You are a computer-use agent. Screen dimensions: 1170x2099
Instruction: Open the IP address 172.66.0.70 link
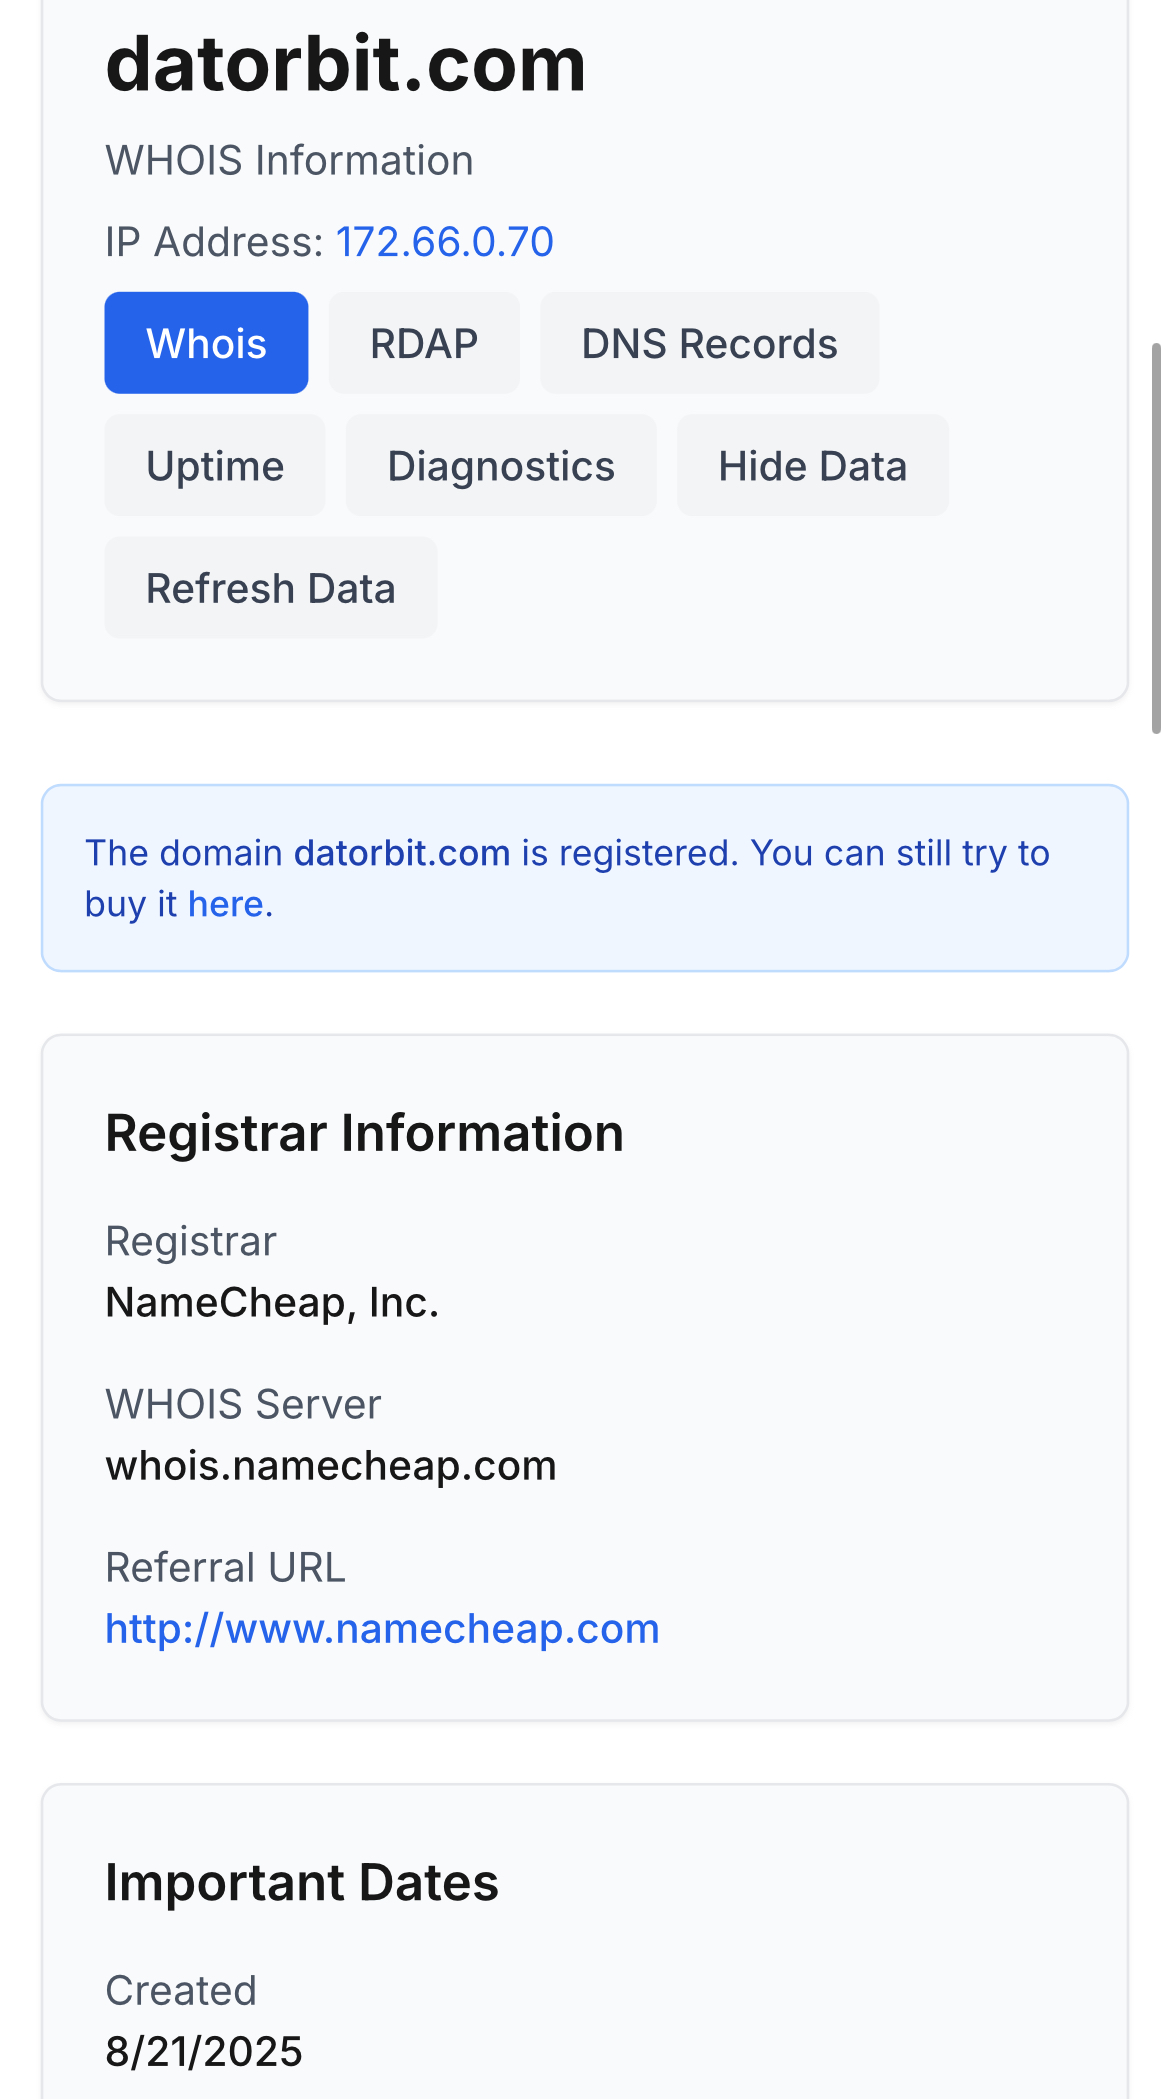tap(445, 242)
